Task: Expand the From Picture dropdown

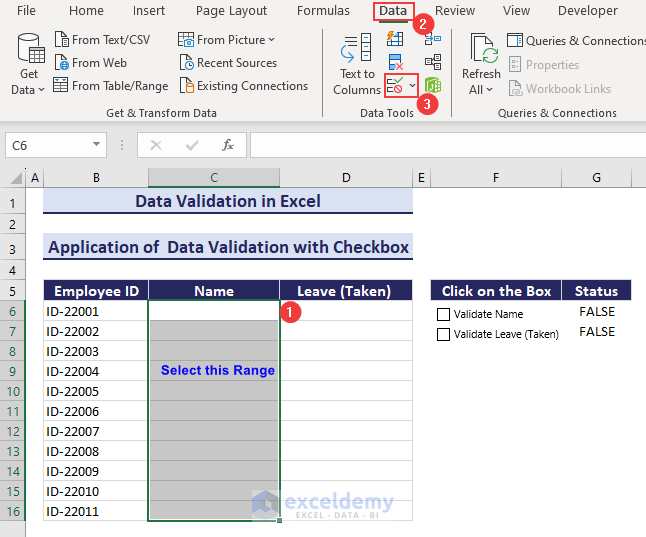Action: click(x=273, y=40)
